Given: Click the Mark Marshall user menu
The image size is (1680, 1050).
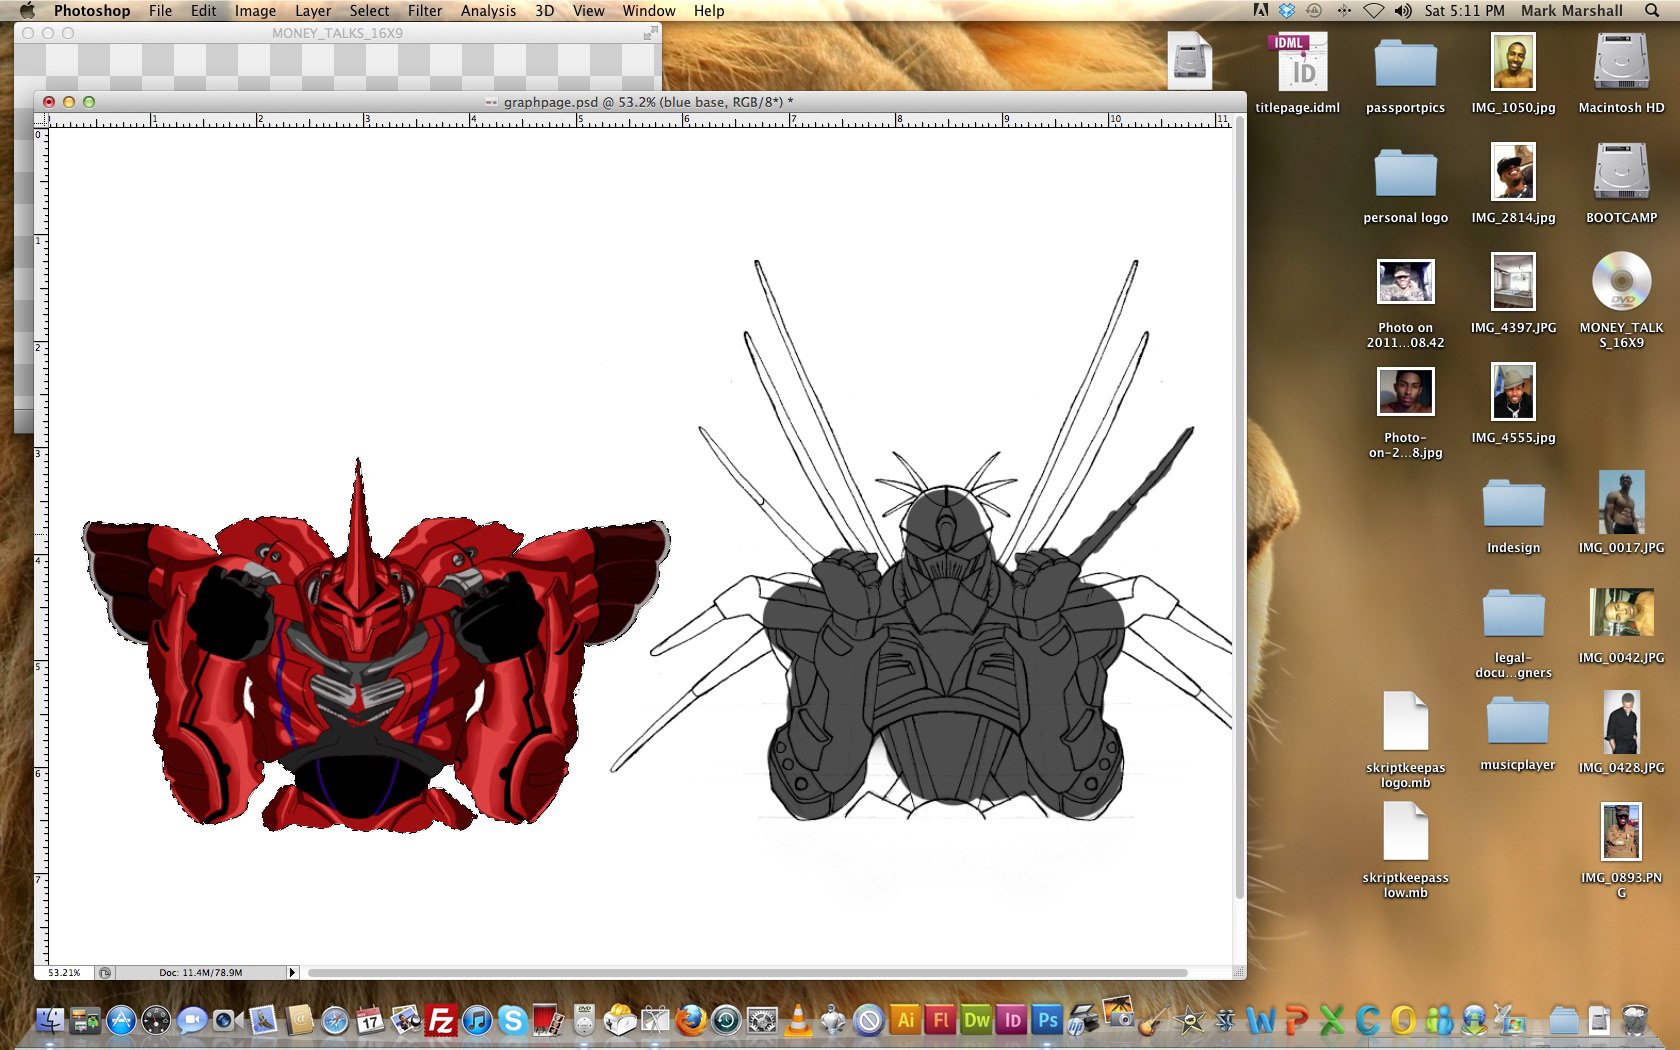Looking at the screenshot, I should tap(1572, 11).
